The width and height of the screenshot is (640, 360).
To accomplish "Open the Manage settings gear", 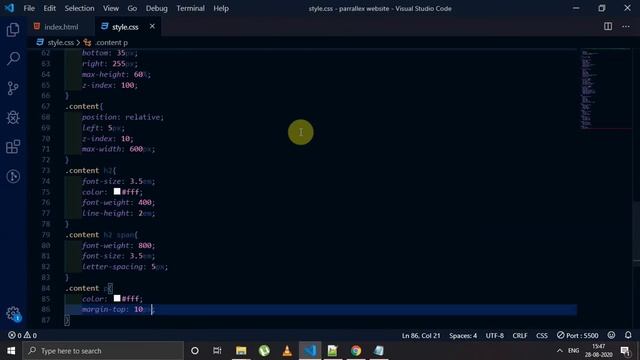I will pyautogui.click(x=13, y=313).
